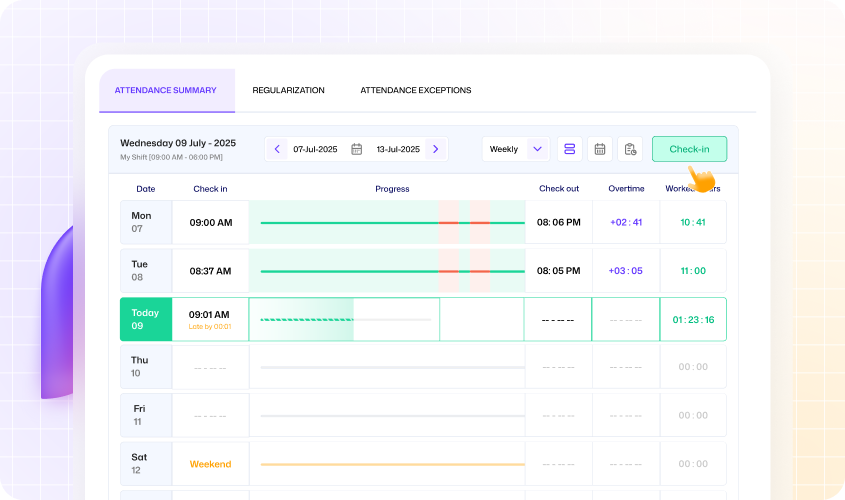The image size is (845, 500).
Task: Click Tuesday's 11:00 worked hours
Action: pos(693,271)
